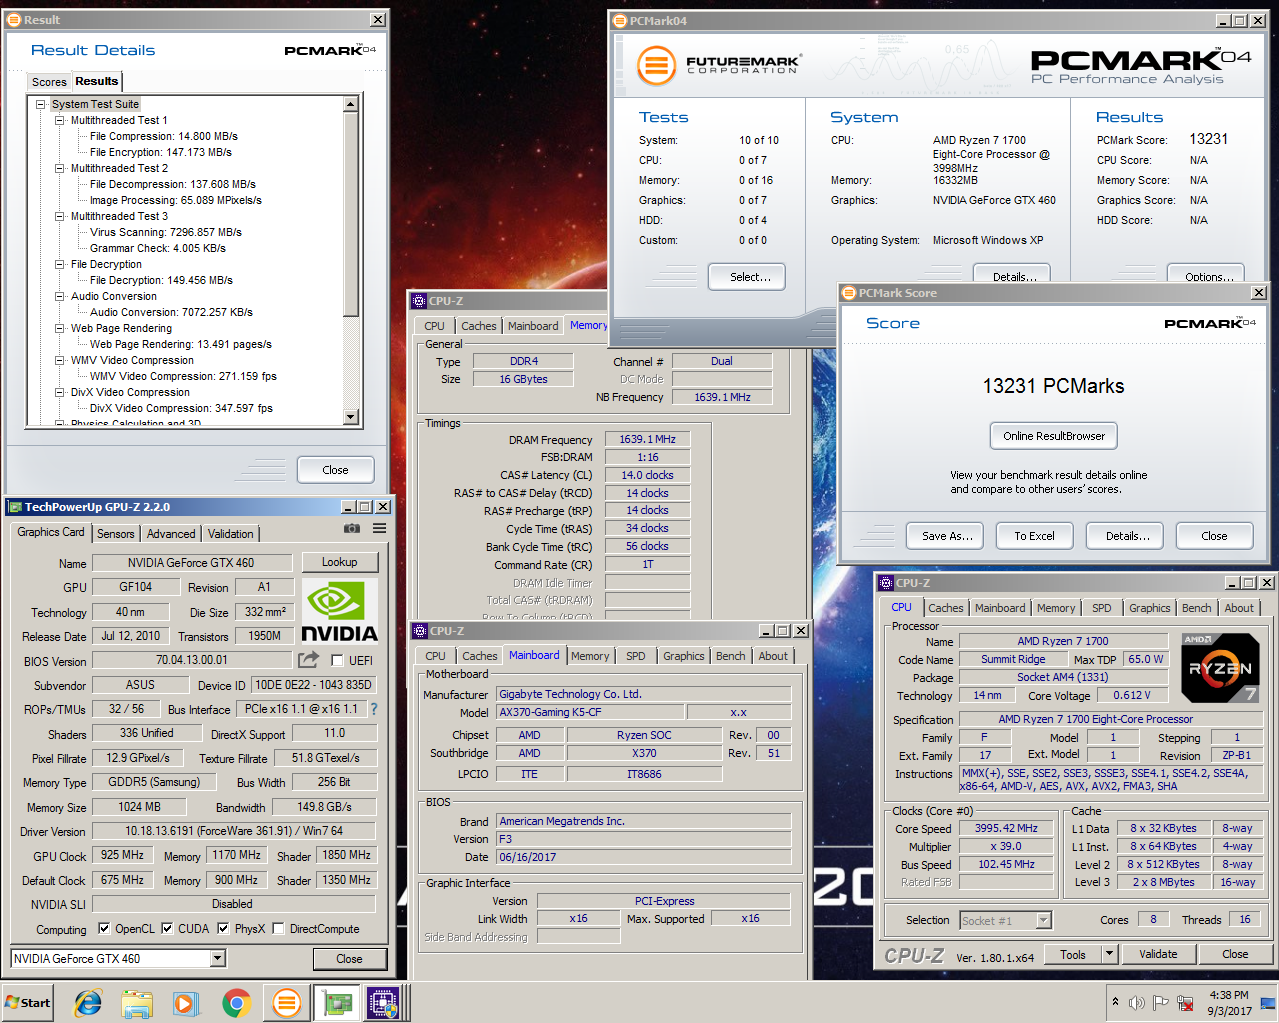1279x1023 pixels.
Task: Click the To Excel button
Action: 1034,536
